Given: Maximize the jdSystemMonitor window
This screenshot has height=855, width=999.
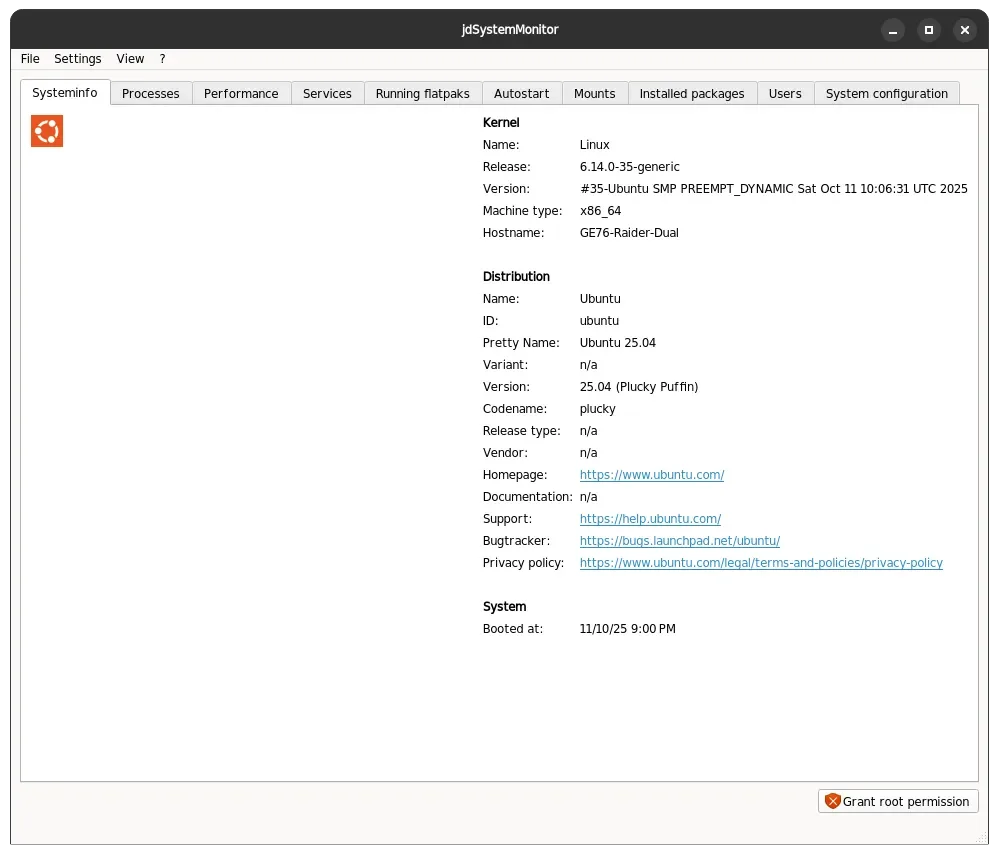Looking at the screenshot, I should pyautogui.click(x=929, y=30).
